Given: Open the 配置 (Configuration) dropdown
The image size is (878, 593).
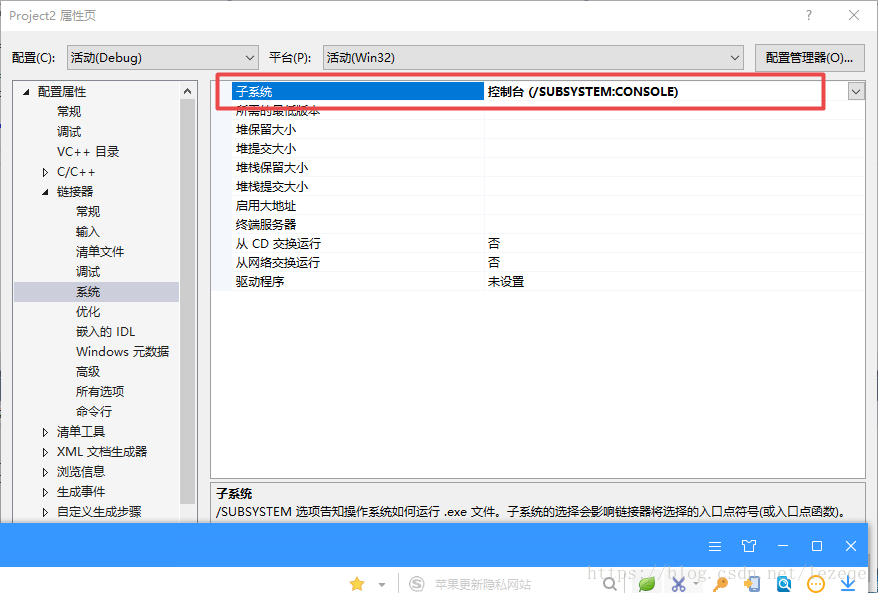Looking at the screenshot, I should click(249, 58).
